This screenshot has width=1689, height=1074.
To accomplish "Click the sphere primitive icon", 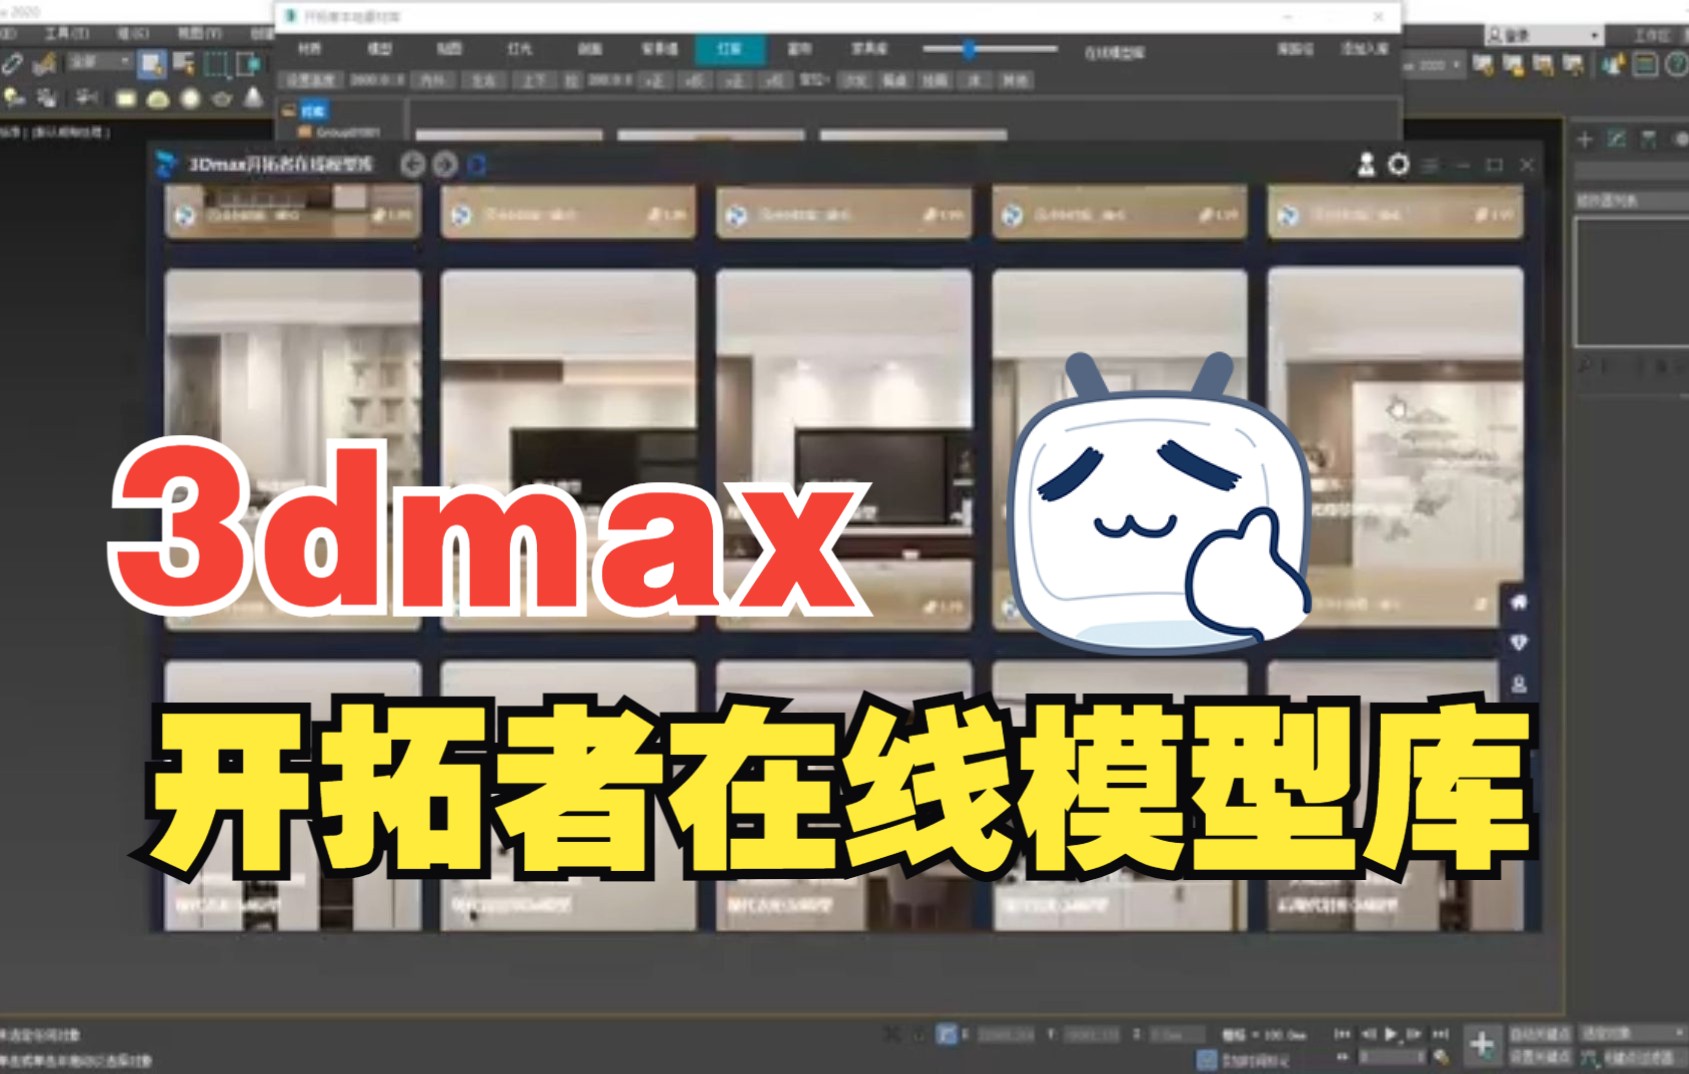I will [190, 98].
